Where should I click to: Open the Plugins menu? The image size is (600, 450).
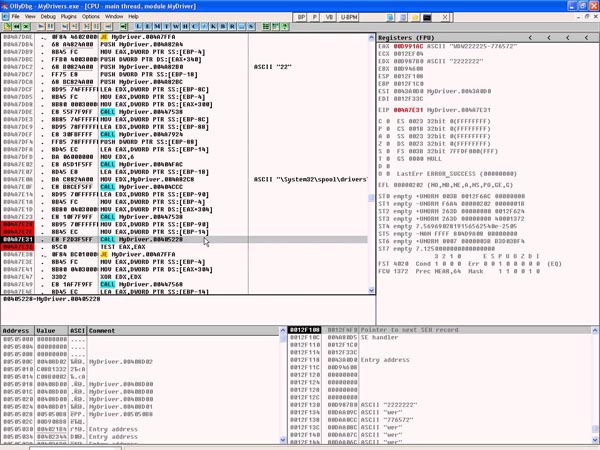point(69,16)
